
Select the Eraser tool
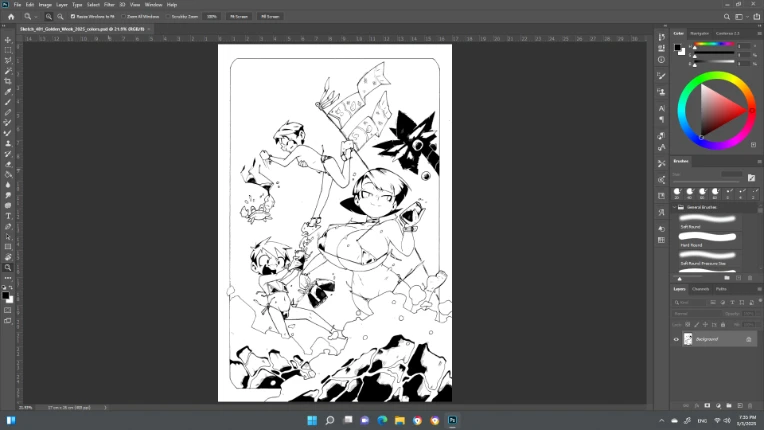point(8,164)
